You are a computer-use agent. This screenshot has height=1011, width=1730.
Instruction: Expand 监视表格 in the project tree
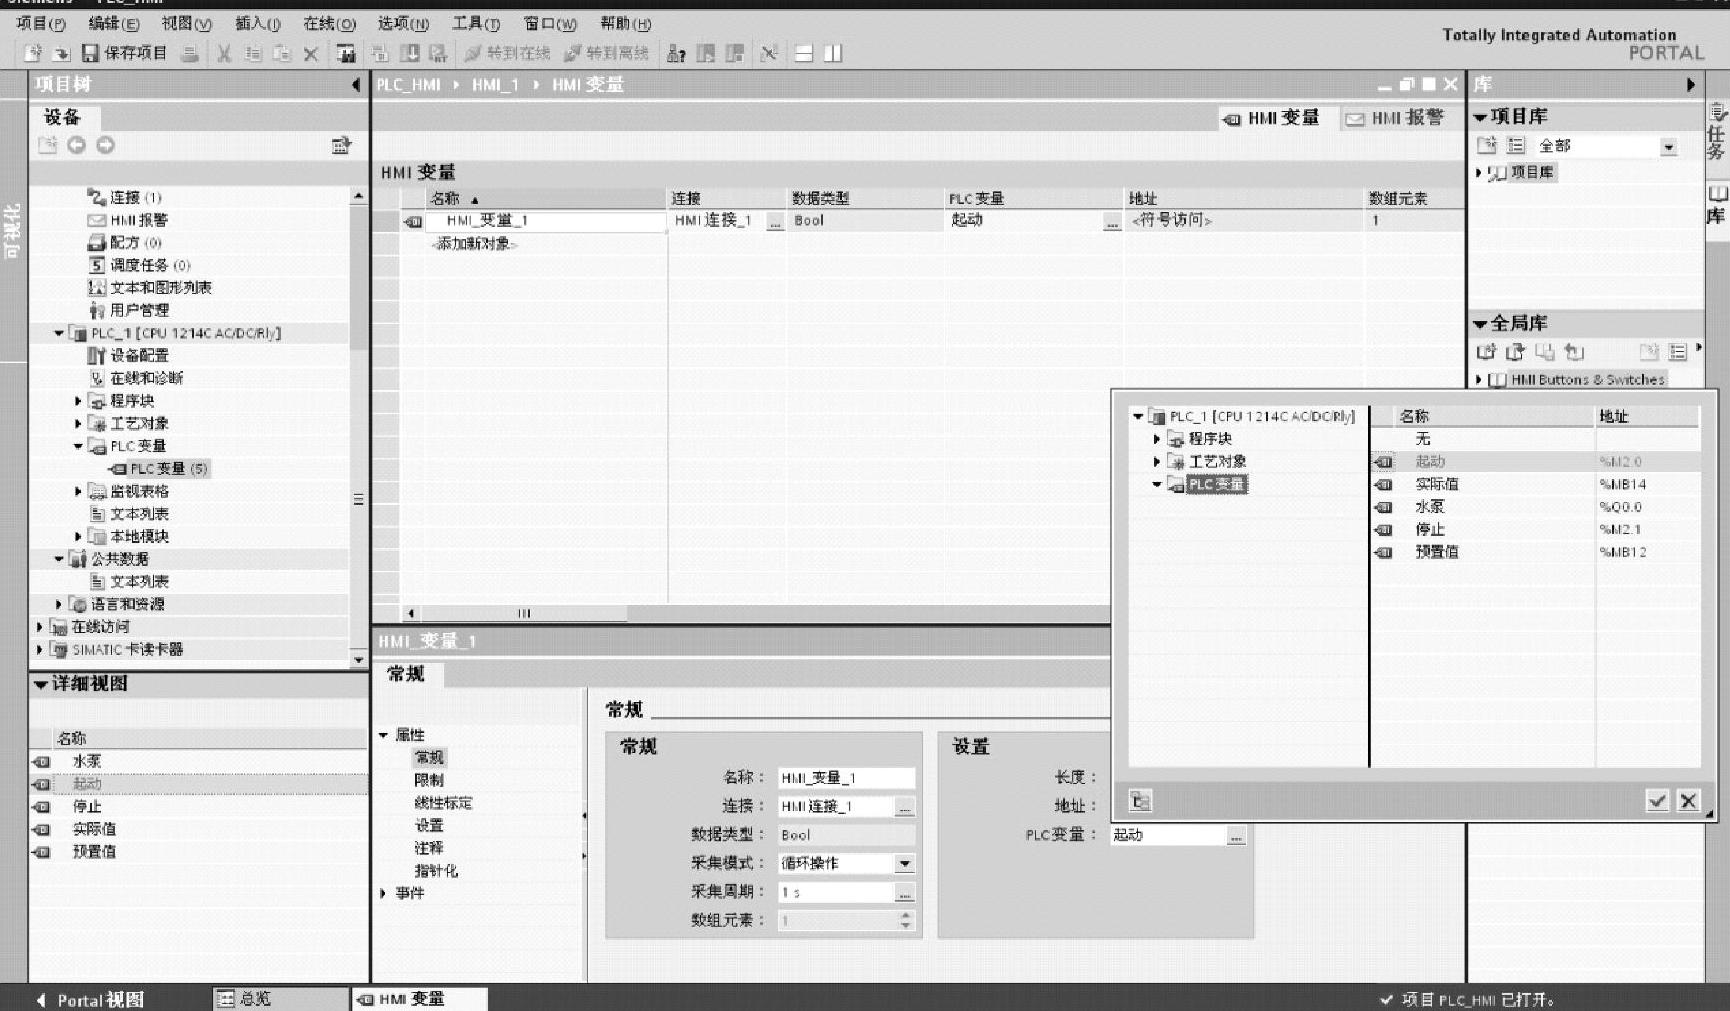(78, 491)
